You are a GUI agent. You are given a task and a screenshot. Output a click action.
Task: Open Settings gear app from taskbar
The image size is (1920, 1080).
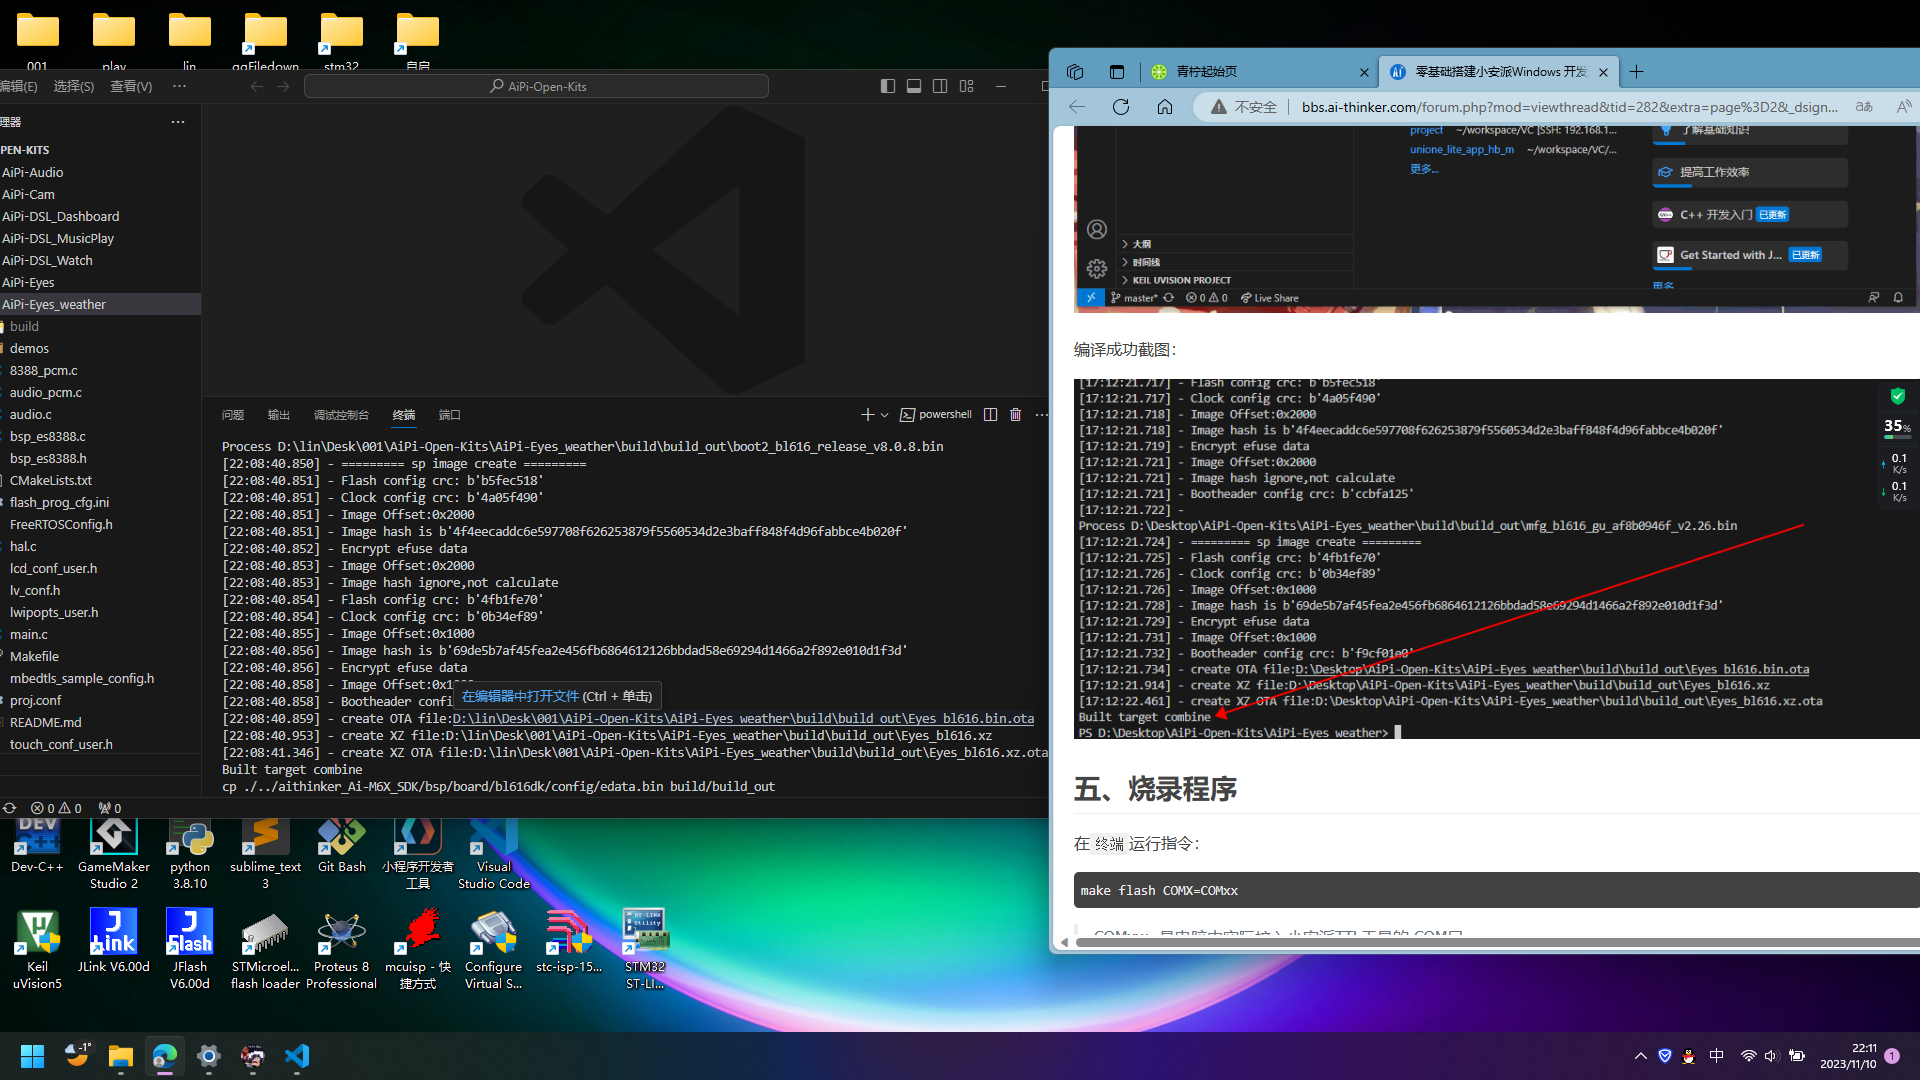click(208, 1056)
